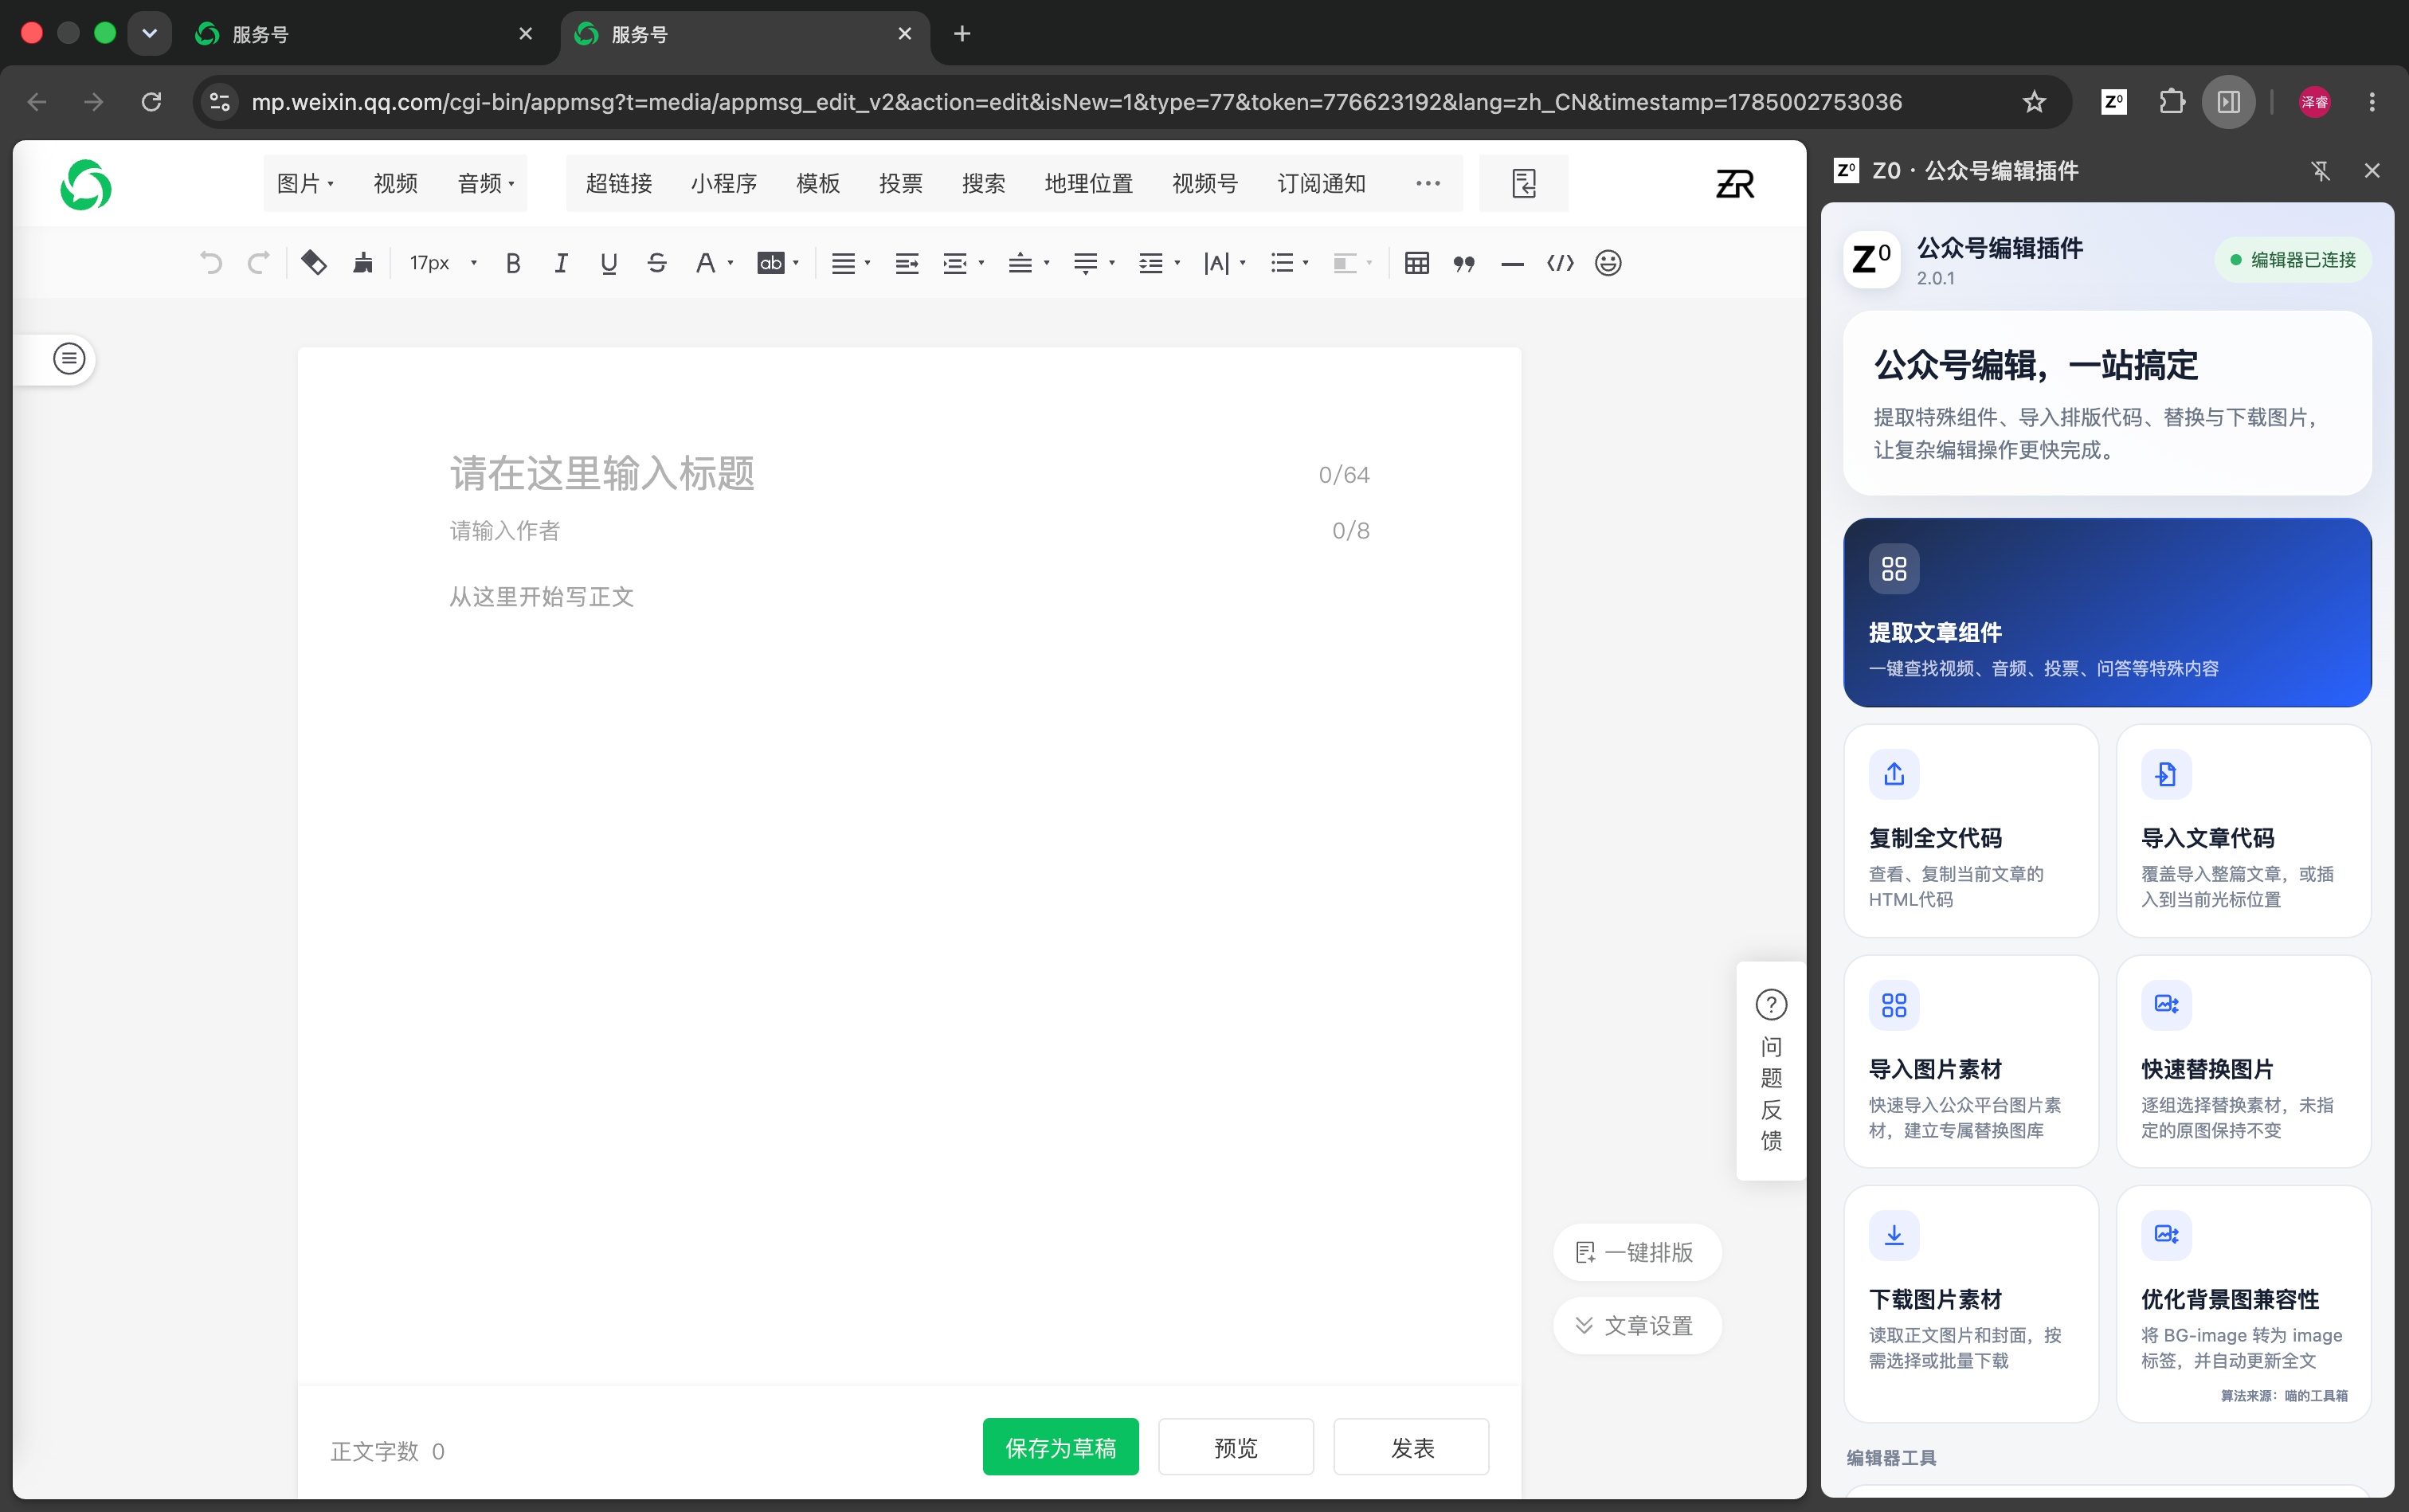
Task: Toggle italic text formatting
Action: pos(561,263)
